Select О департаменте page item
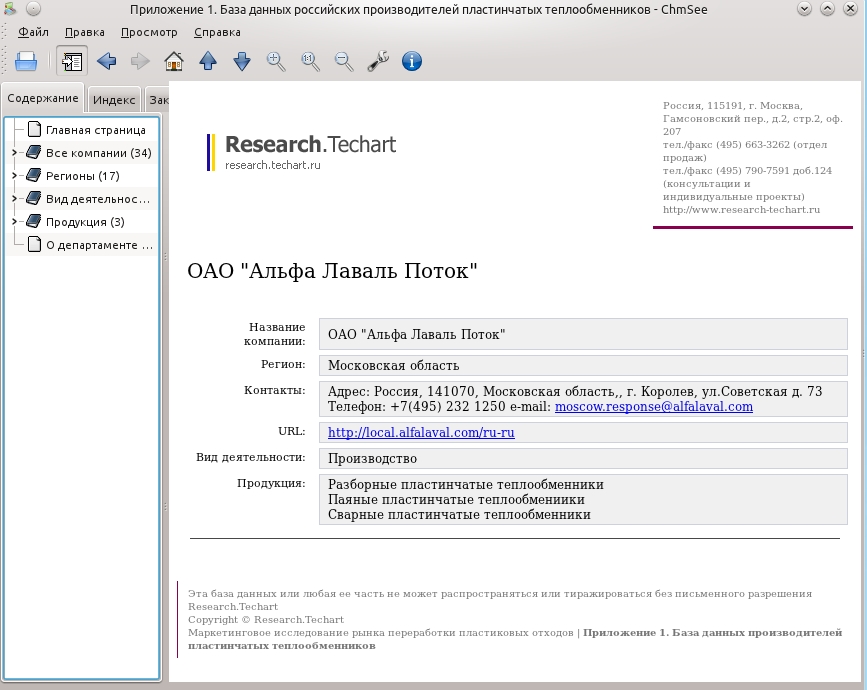The height and width of the screenshot is (690, 867). point(99,245)
